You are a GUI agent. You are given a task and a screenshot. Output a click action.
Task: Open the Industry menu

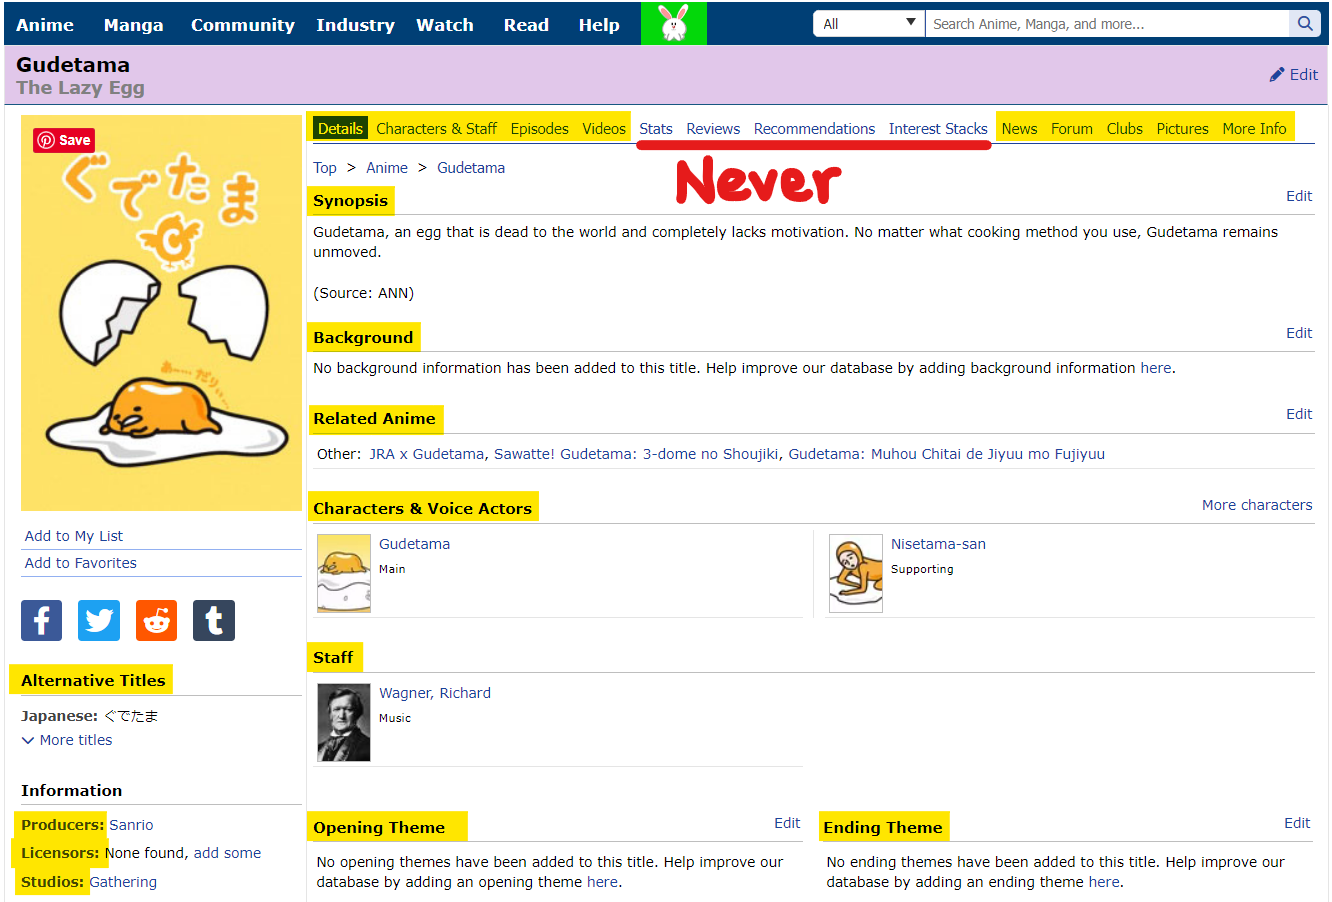point(355,25)
